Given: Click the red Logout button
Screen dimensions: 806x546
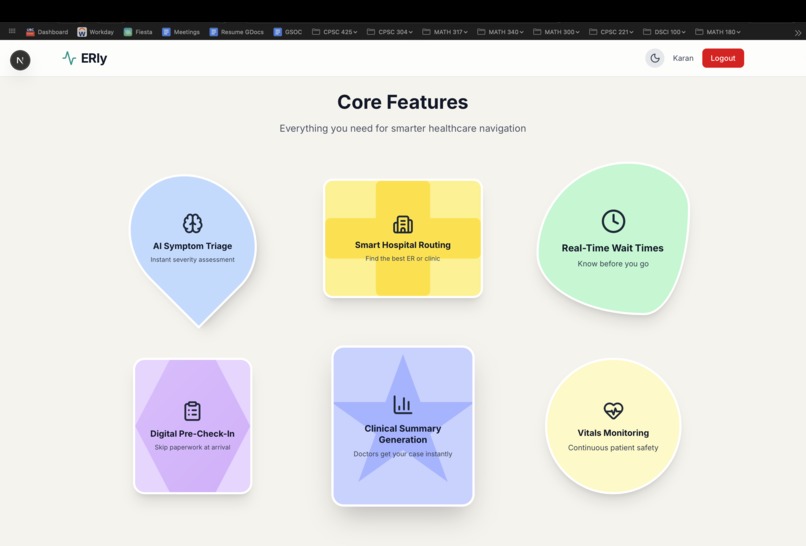Looking at the screenshot, I should pos(723,58).
